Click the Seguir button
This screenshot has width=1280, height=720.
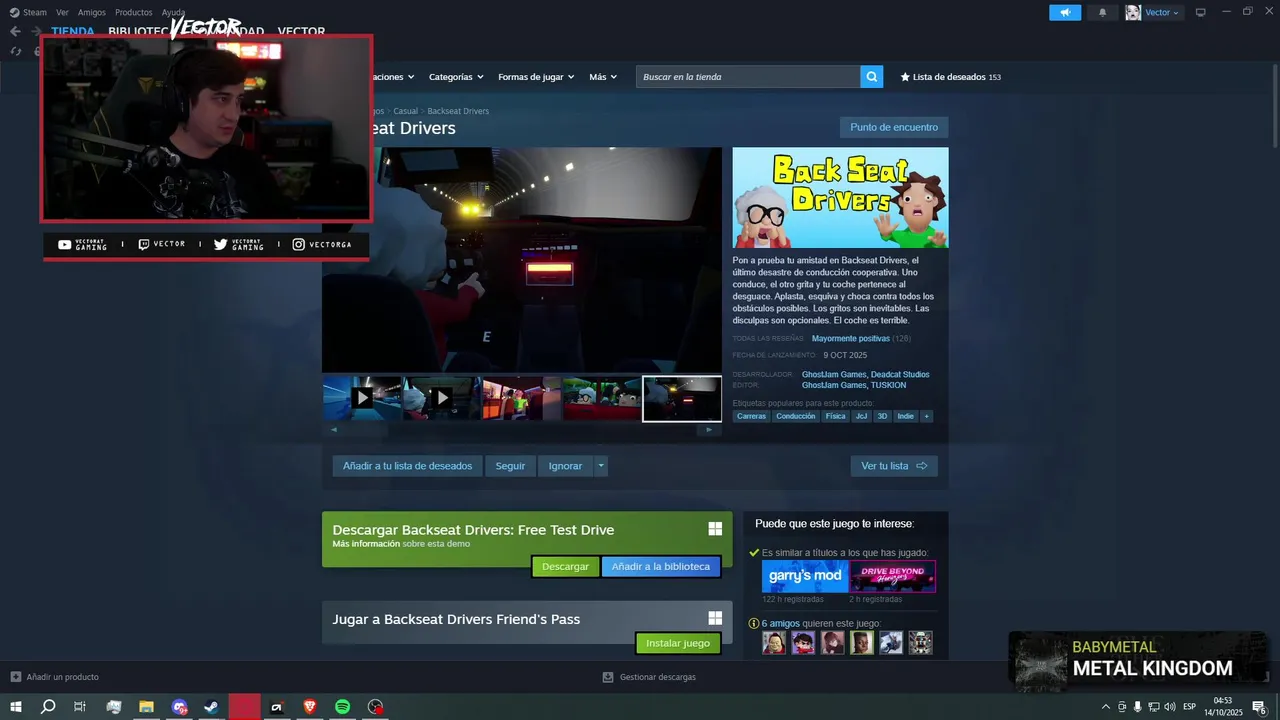[x=510, y=466]
